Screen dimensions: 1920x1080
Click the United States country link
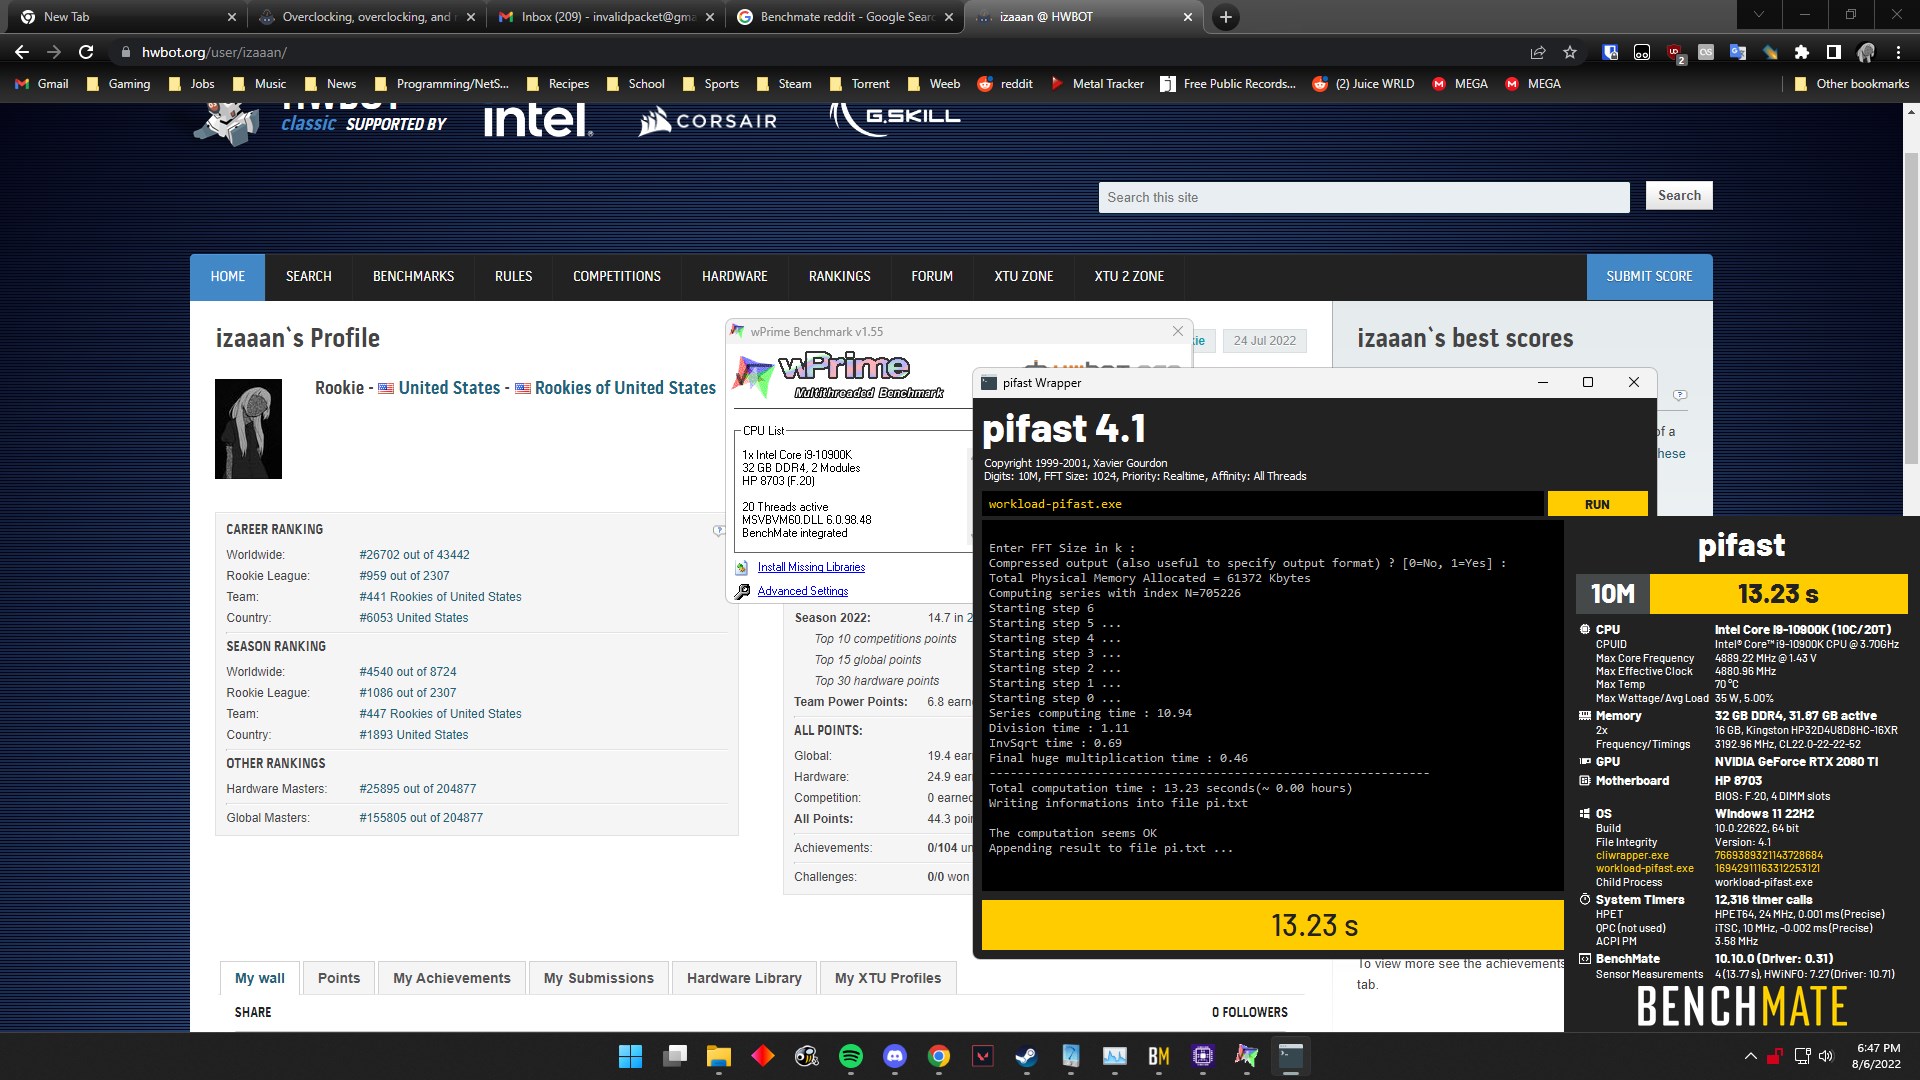449,388
